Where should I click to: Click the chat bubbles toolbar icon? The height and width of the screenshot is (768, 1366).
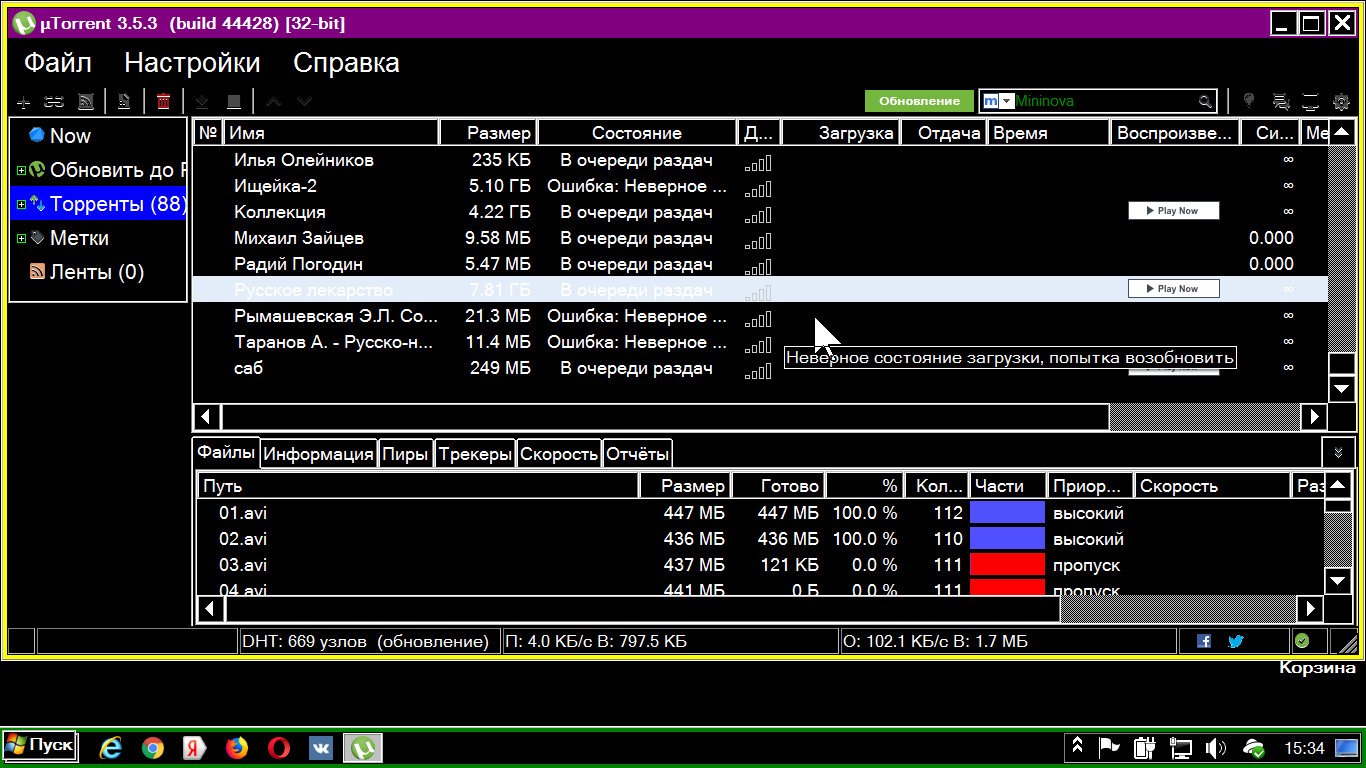pyautogui.click(x=1280, y=101)
